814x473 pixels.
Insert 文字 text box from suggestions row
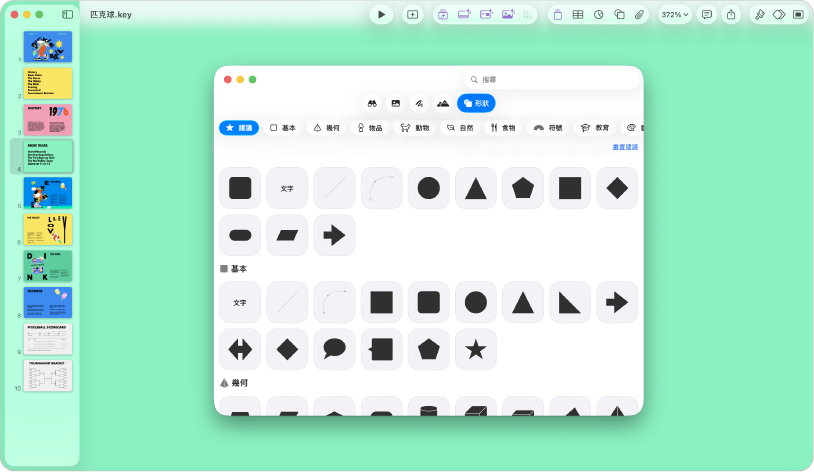[287, 188]
